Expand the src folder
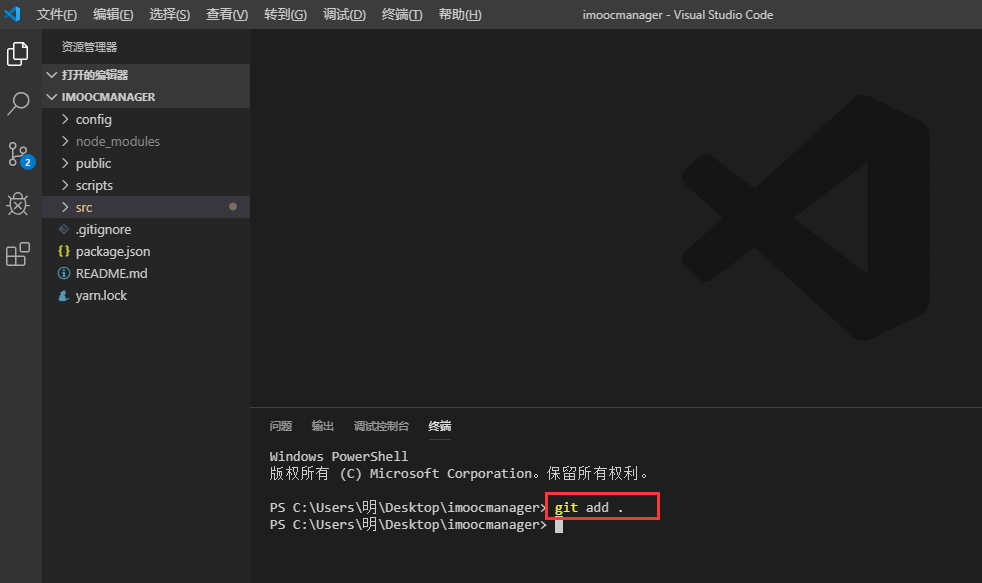The width and height of the screenshot is (982, 583). coord(84,207)
